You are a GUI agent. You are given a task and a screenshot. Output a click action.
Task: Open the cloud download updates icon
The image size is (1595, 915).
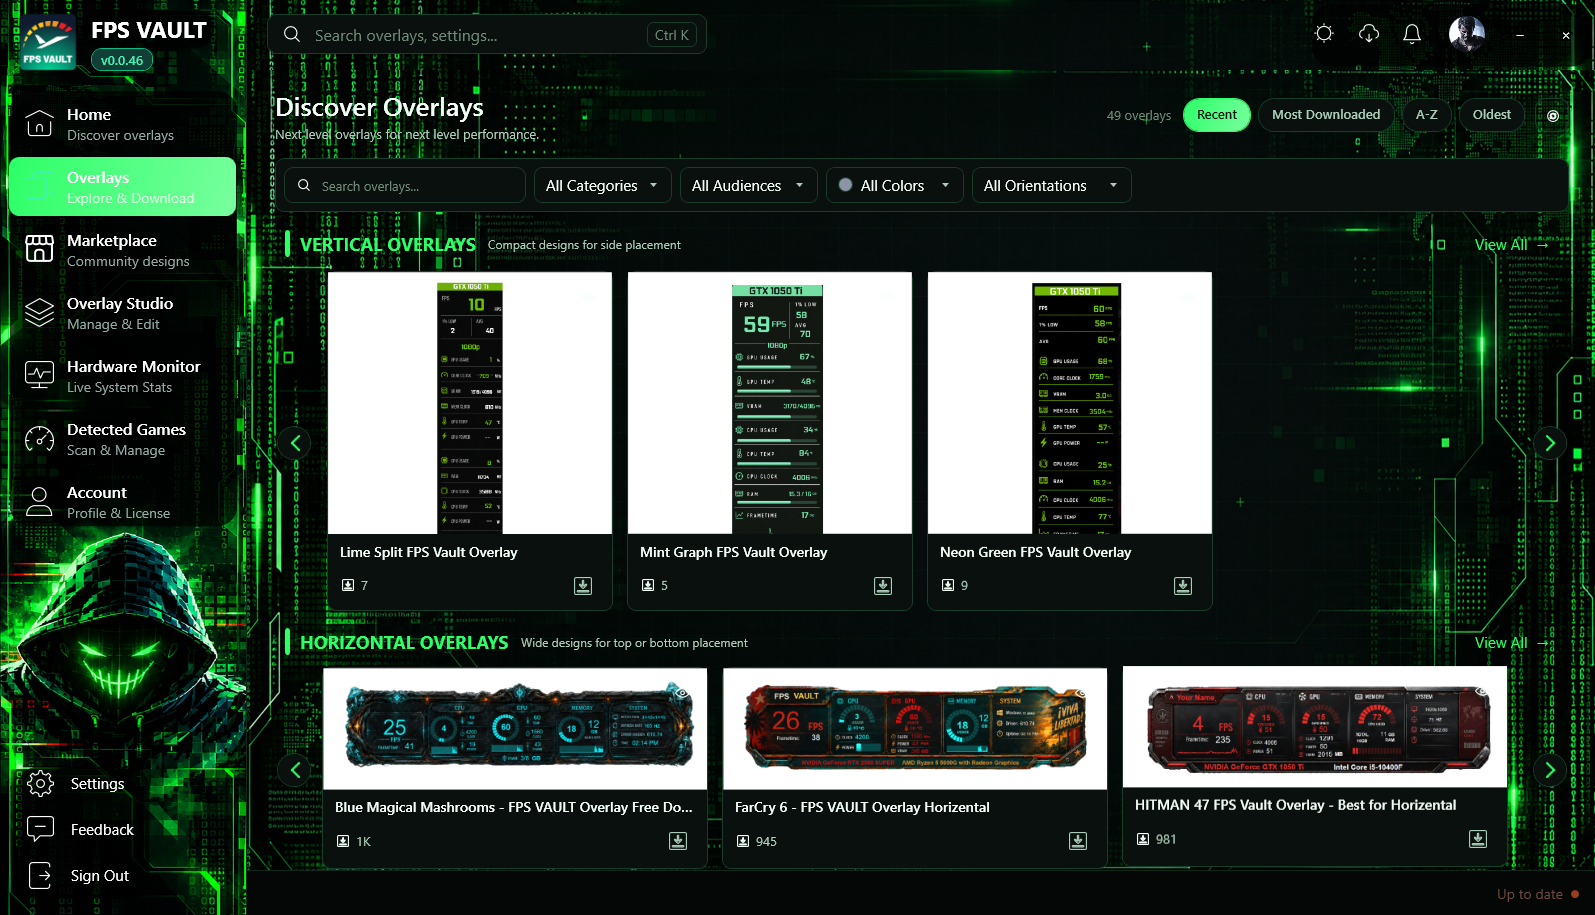tap(1369, 34)
